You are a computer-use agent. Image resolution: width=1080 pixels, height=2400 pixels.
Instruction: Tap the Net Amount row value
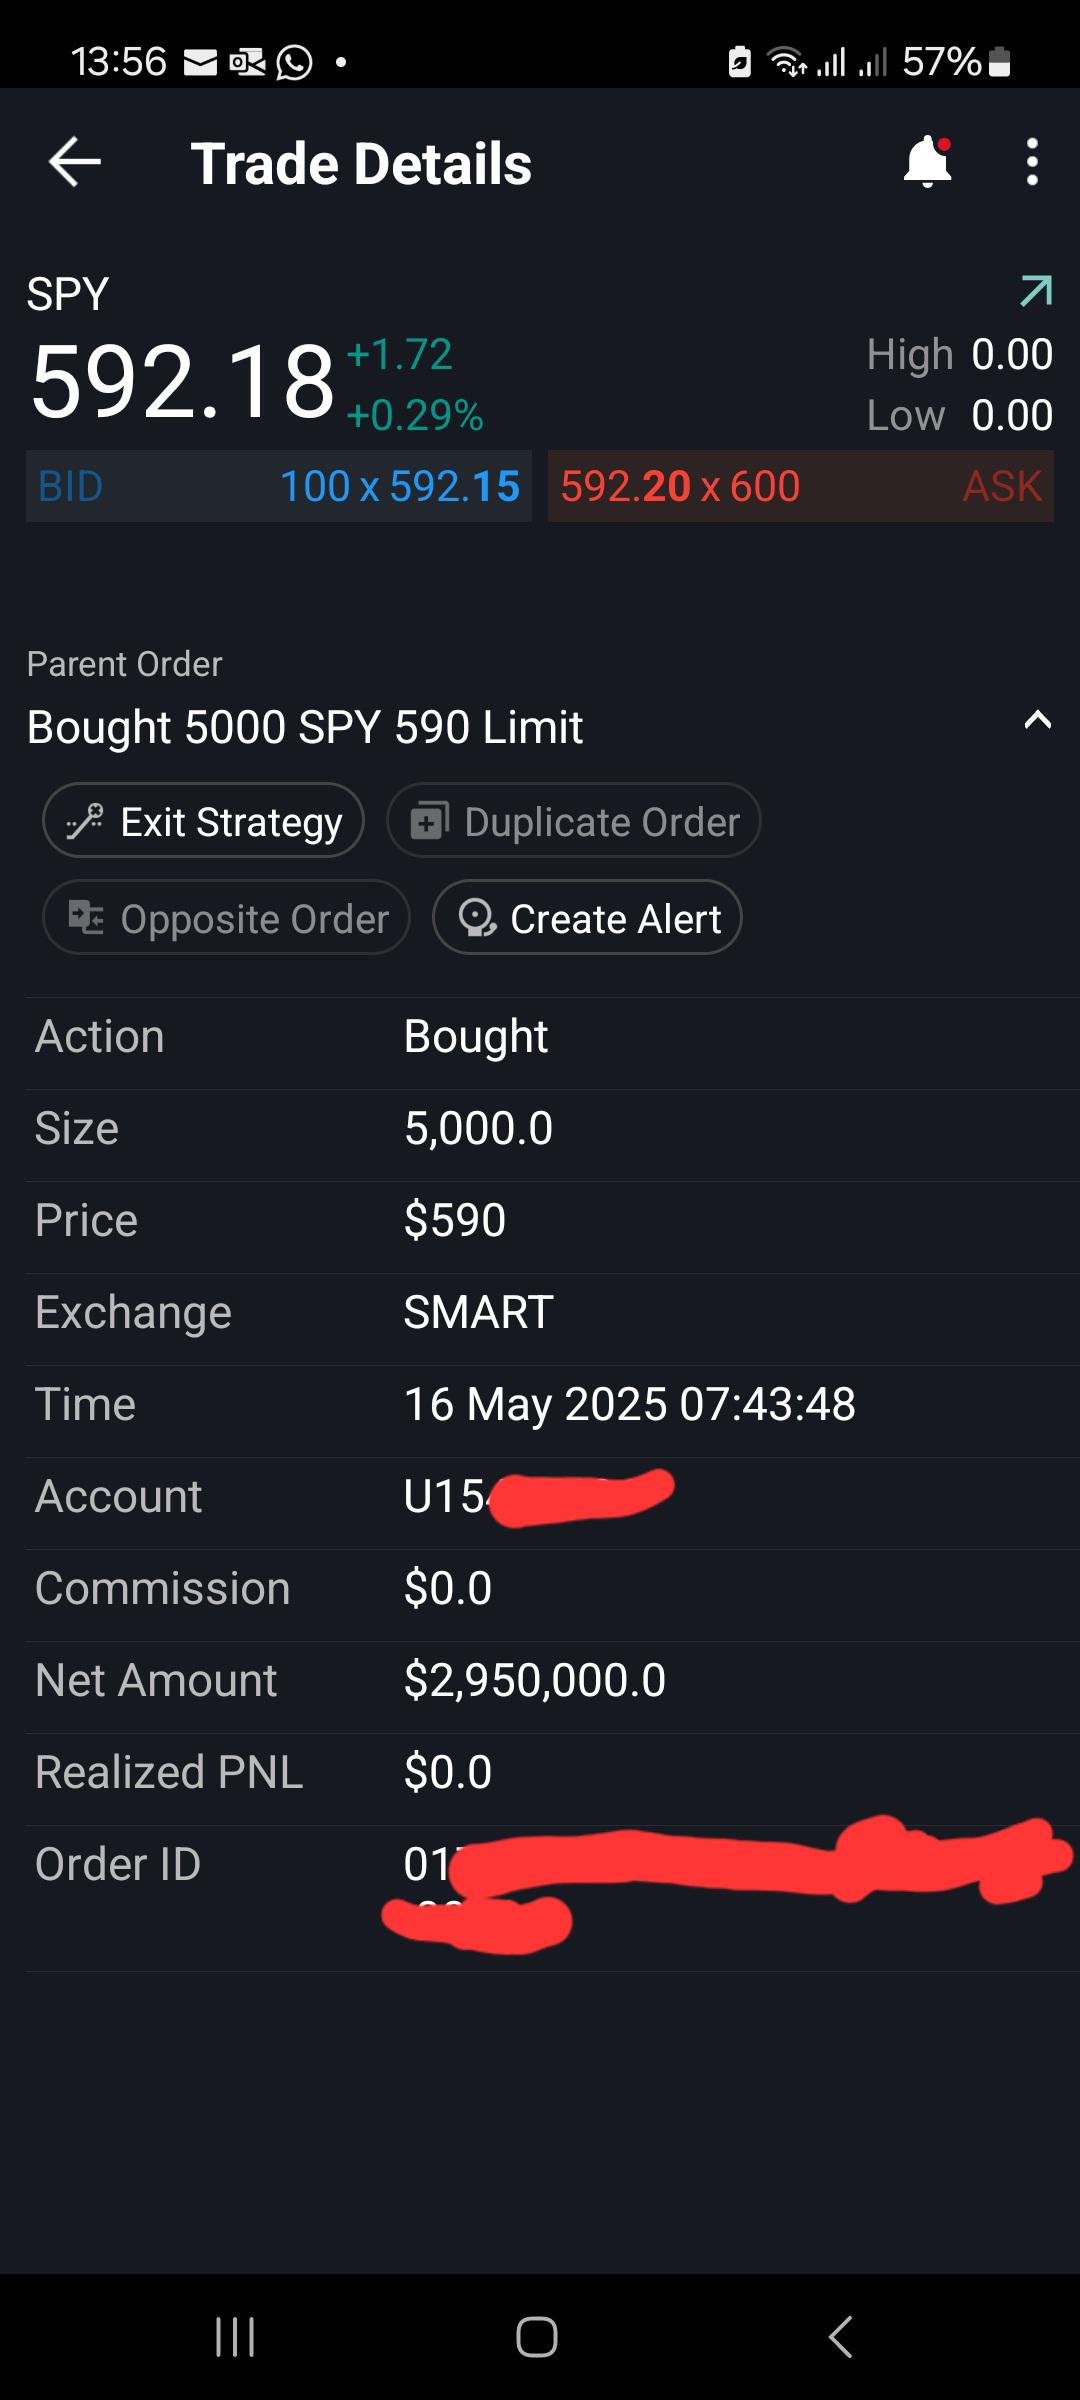tap(535, 1680)
